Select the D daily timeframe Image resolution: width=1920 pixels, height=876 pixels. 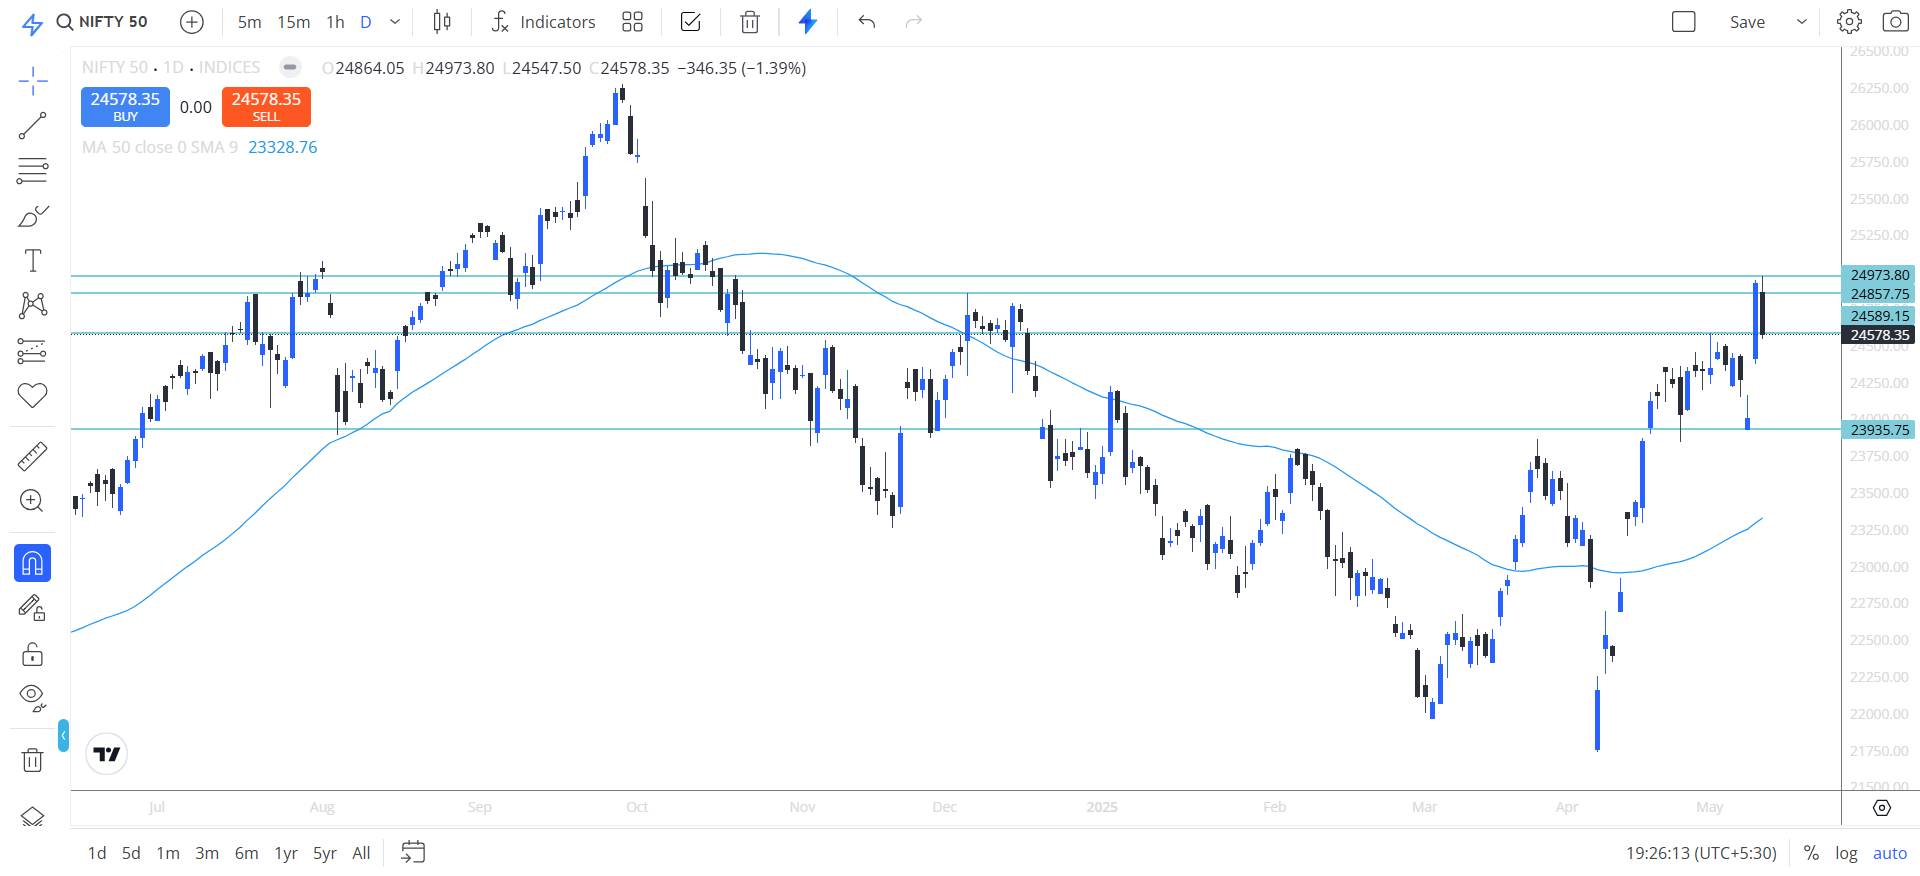point(366,22)
